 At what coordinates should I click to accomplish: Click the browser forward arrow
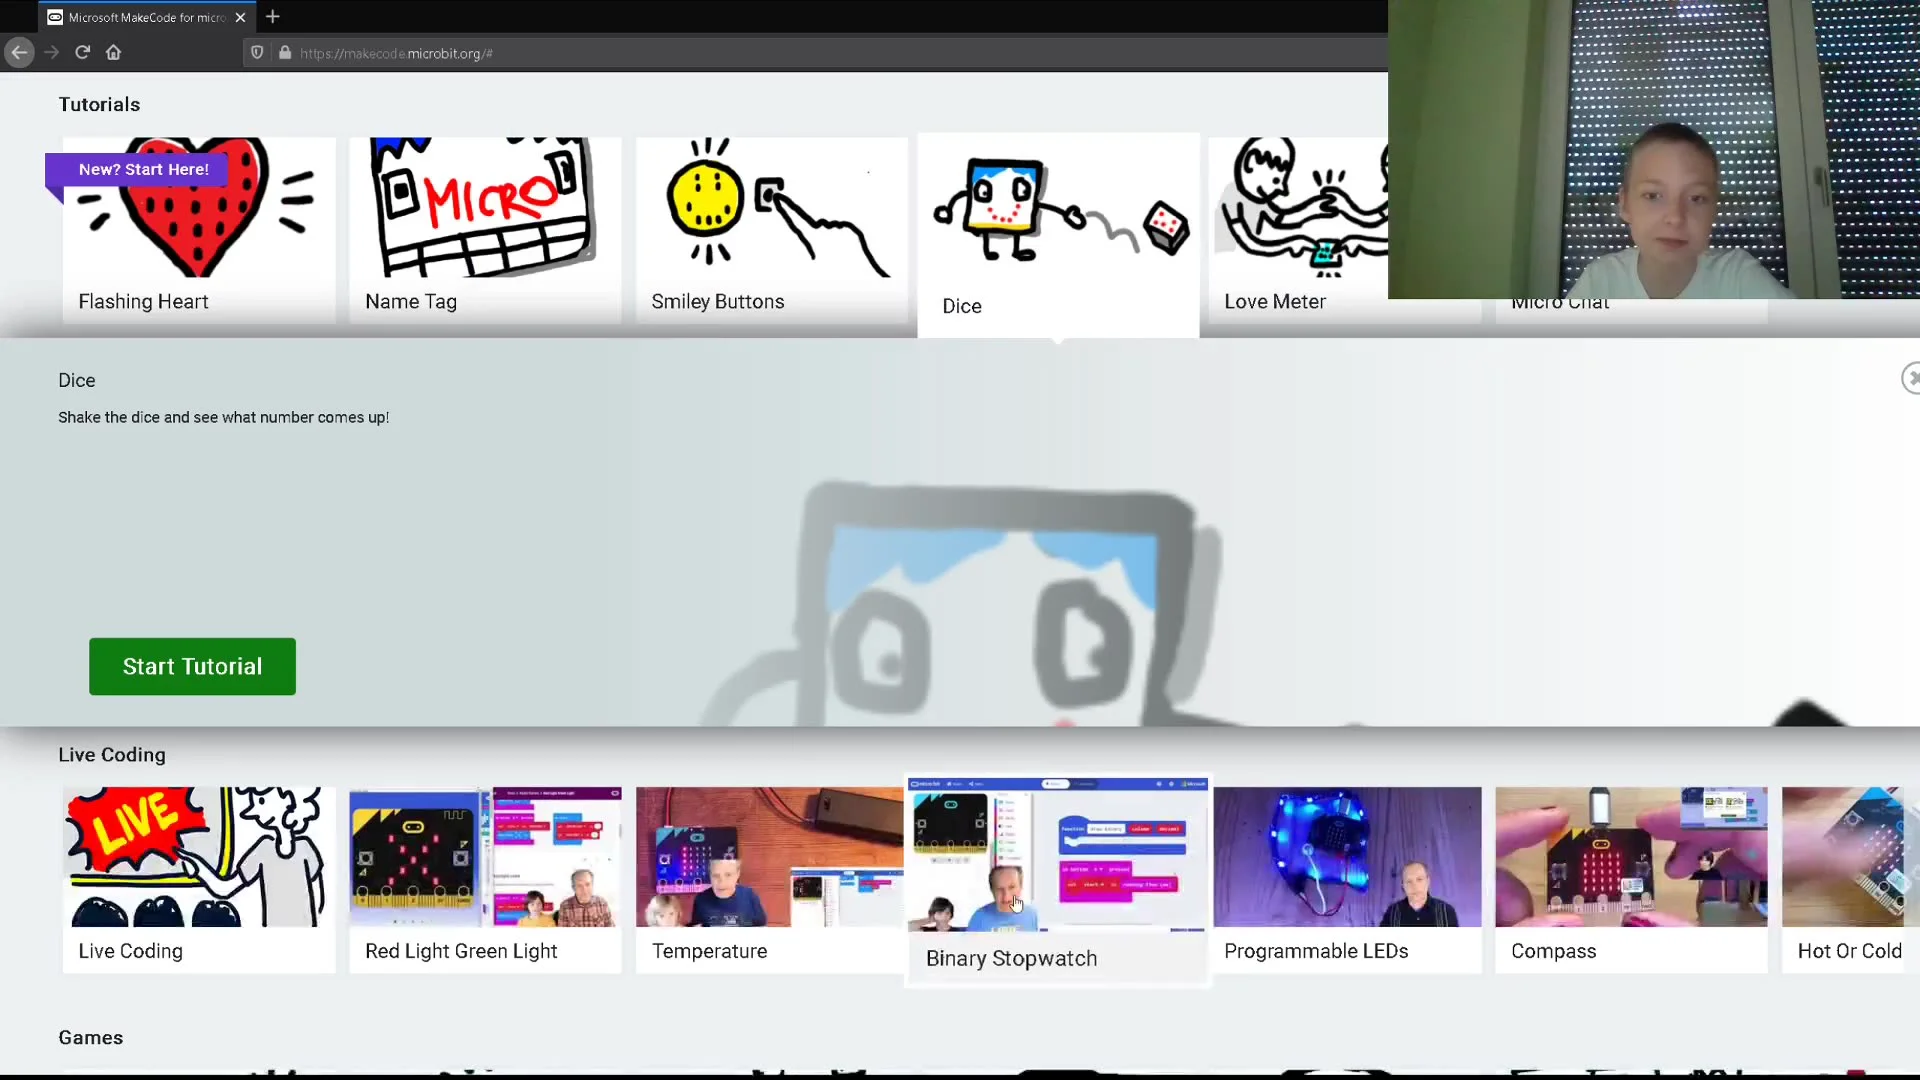click(x=52, y=52)
